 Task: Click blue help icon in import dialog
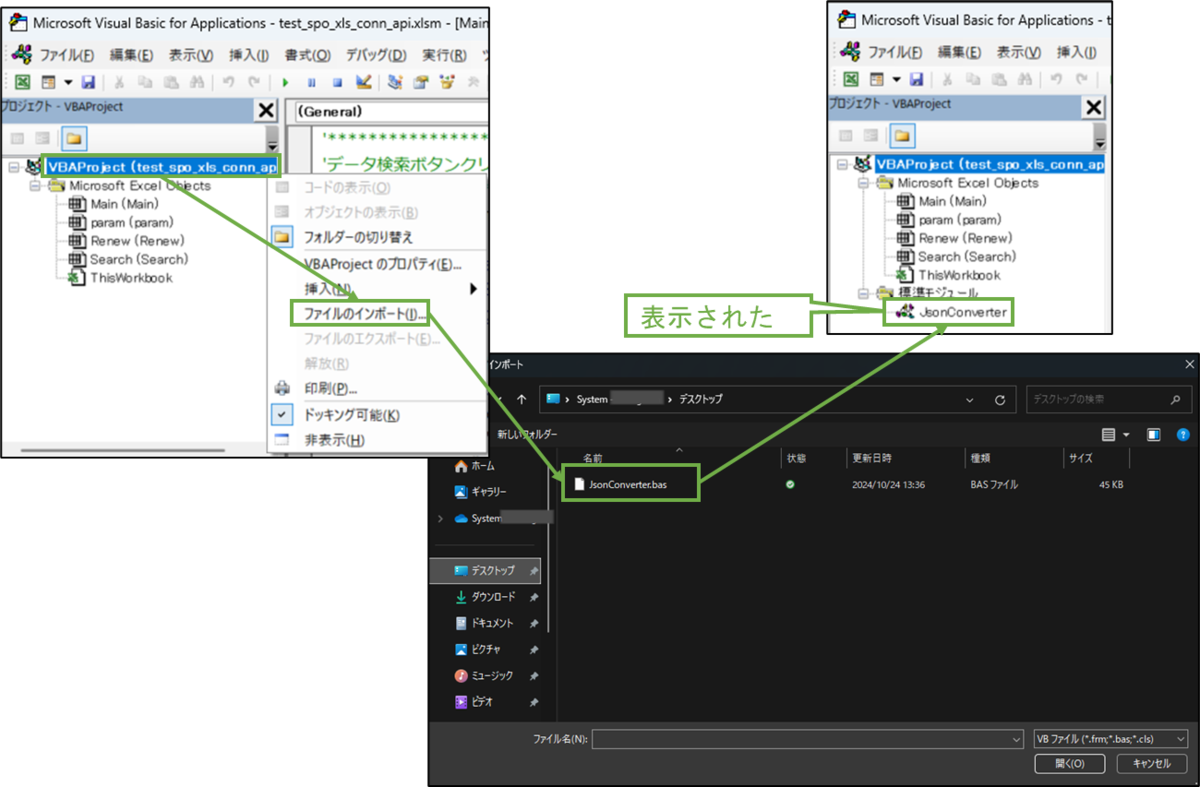pyautogui.click(x=1183, y=435)
